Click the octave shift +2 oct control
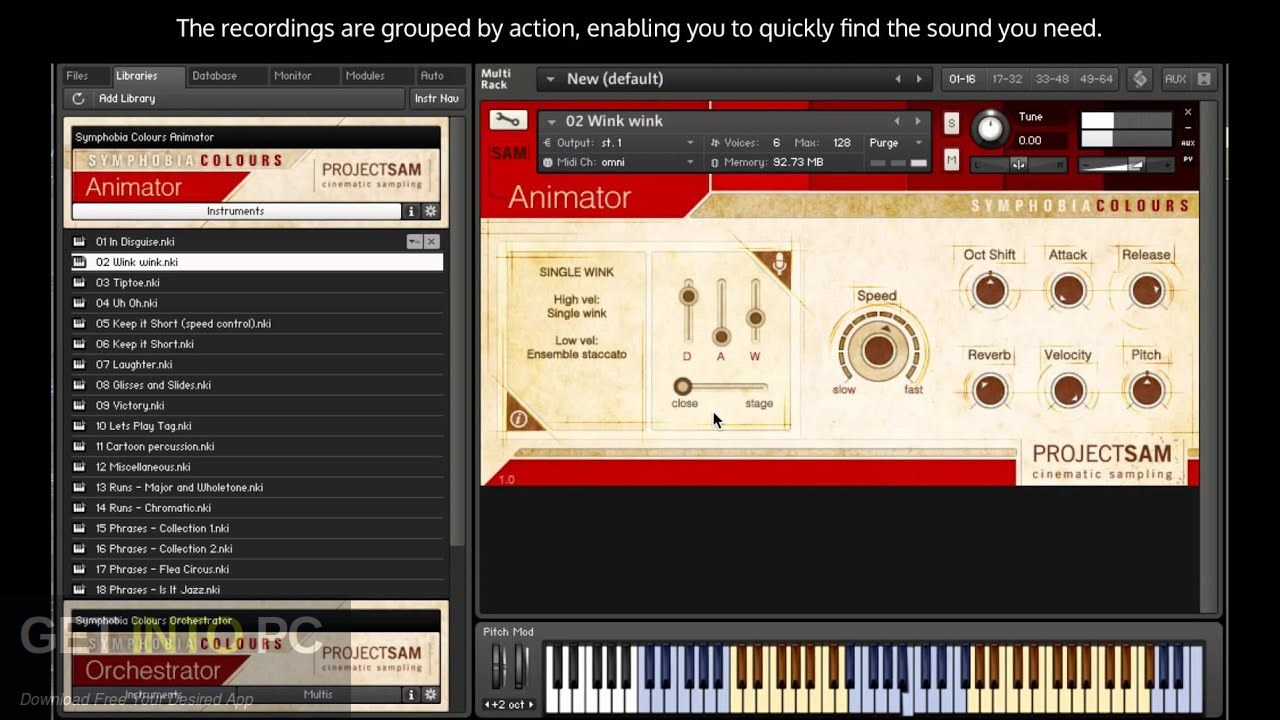This screenshot has height=720, width=1280. (510, 704)
